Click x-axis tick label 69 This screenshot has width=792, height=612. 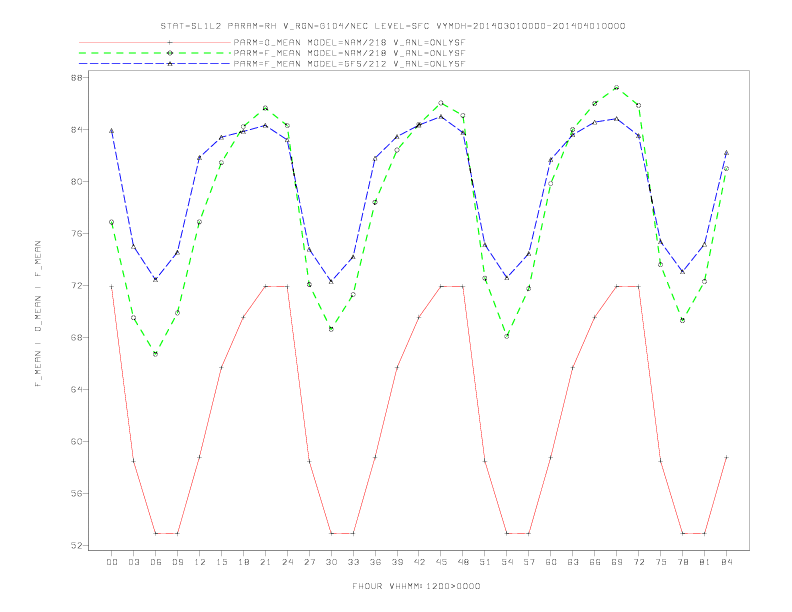pyautogui.click(x=617, y=562)
